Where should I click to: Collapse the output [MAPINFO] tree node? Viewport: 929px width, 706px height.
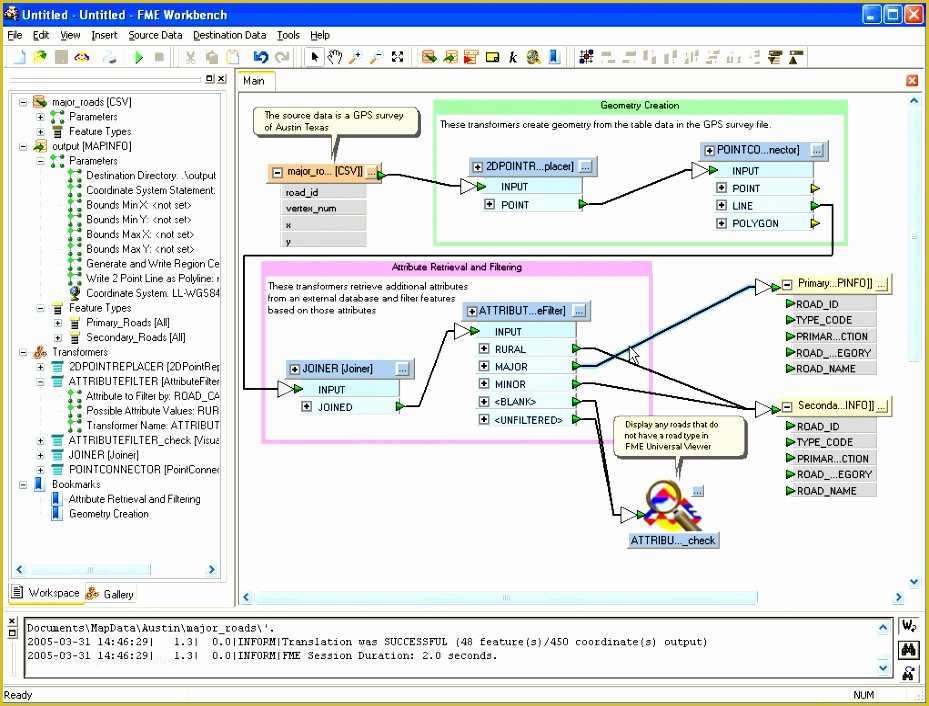(x=23, y=146)
